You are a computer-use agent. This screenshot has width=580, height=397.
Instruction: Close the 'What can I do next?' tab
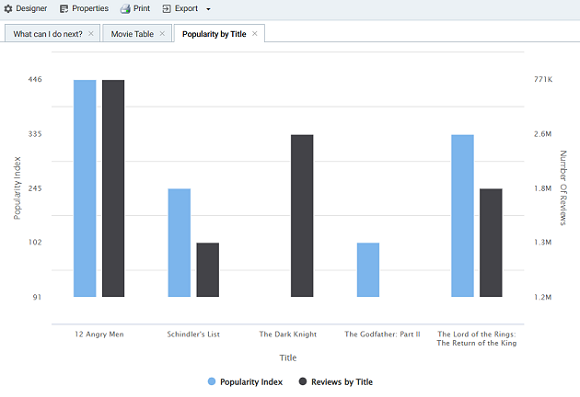pos(91,34)
